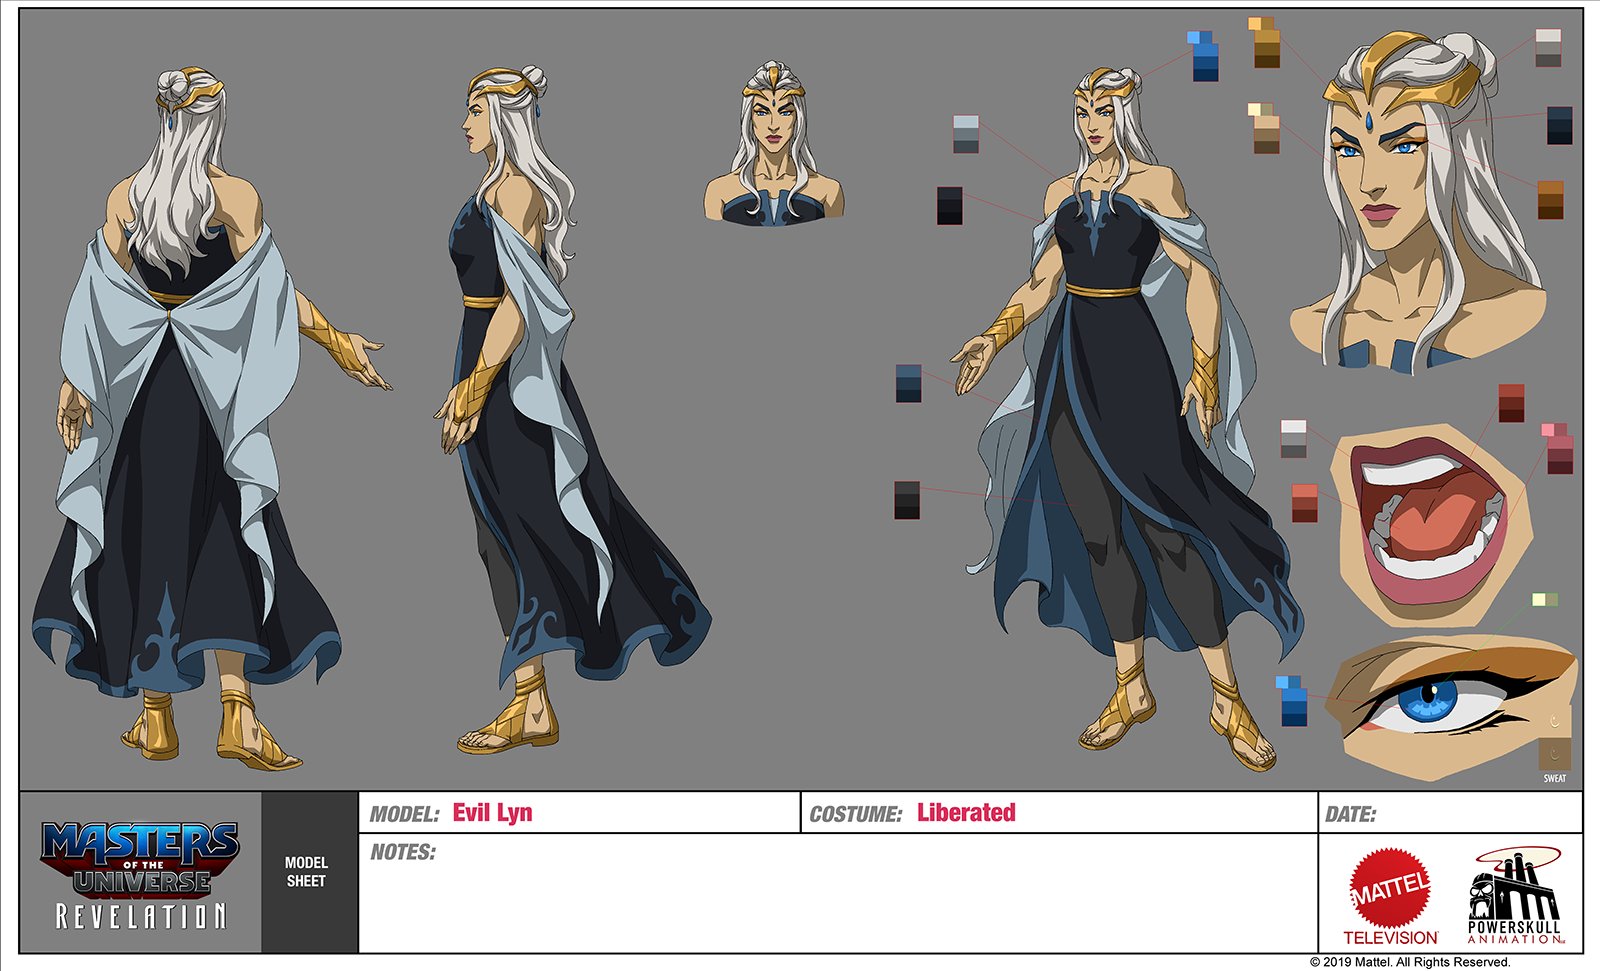The width and height of the screenshot is (1600, 971).
Task: Pick the tan skin tone swatch
Action: [1265, 127]
